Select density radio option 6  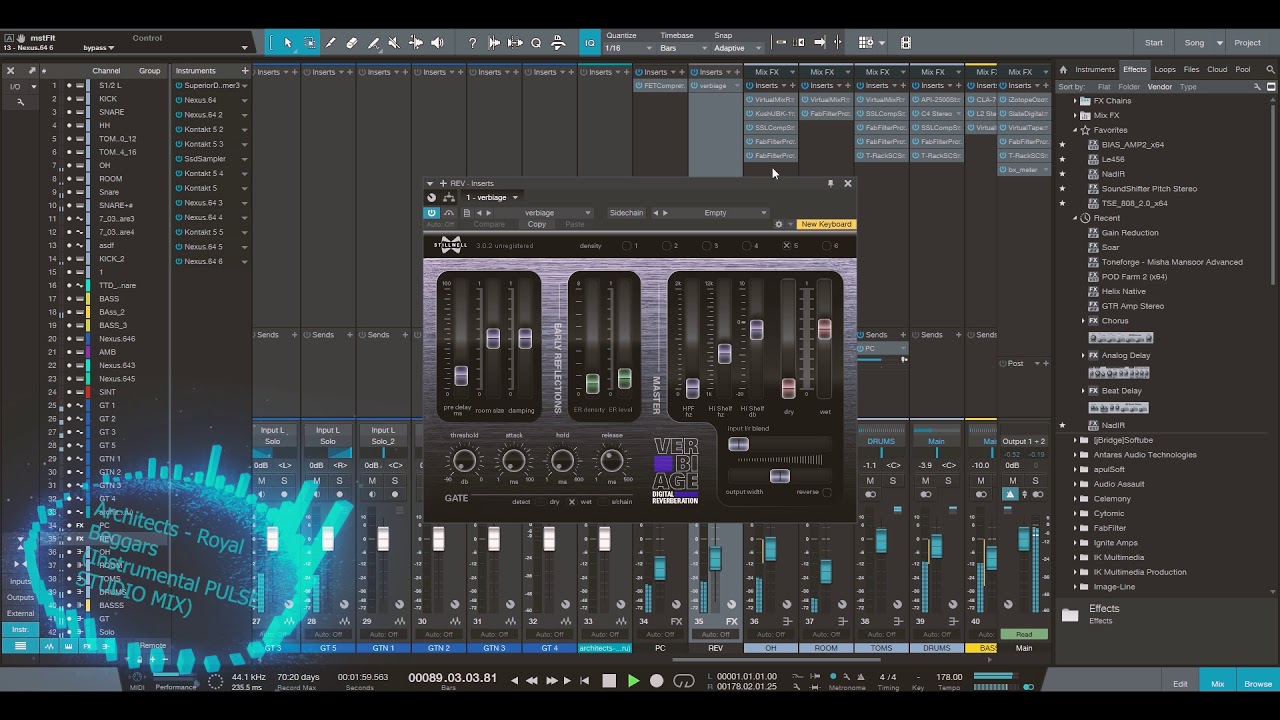click(827, 246)
